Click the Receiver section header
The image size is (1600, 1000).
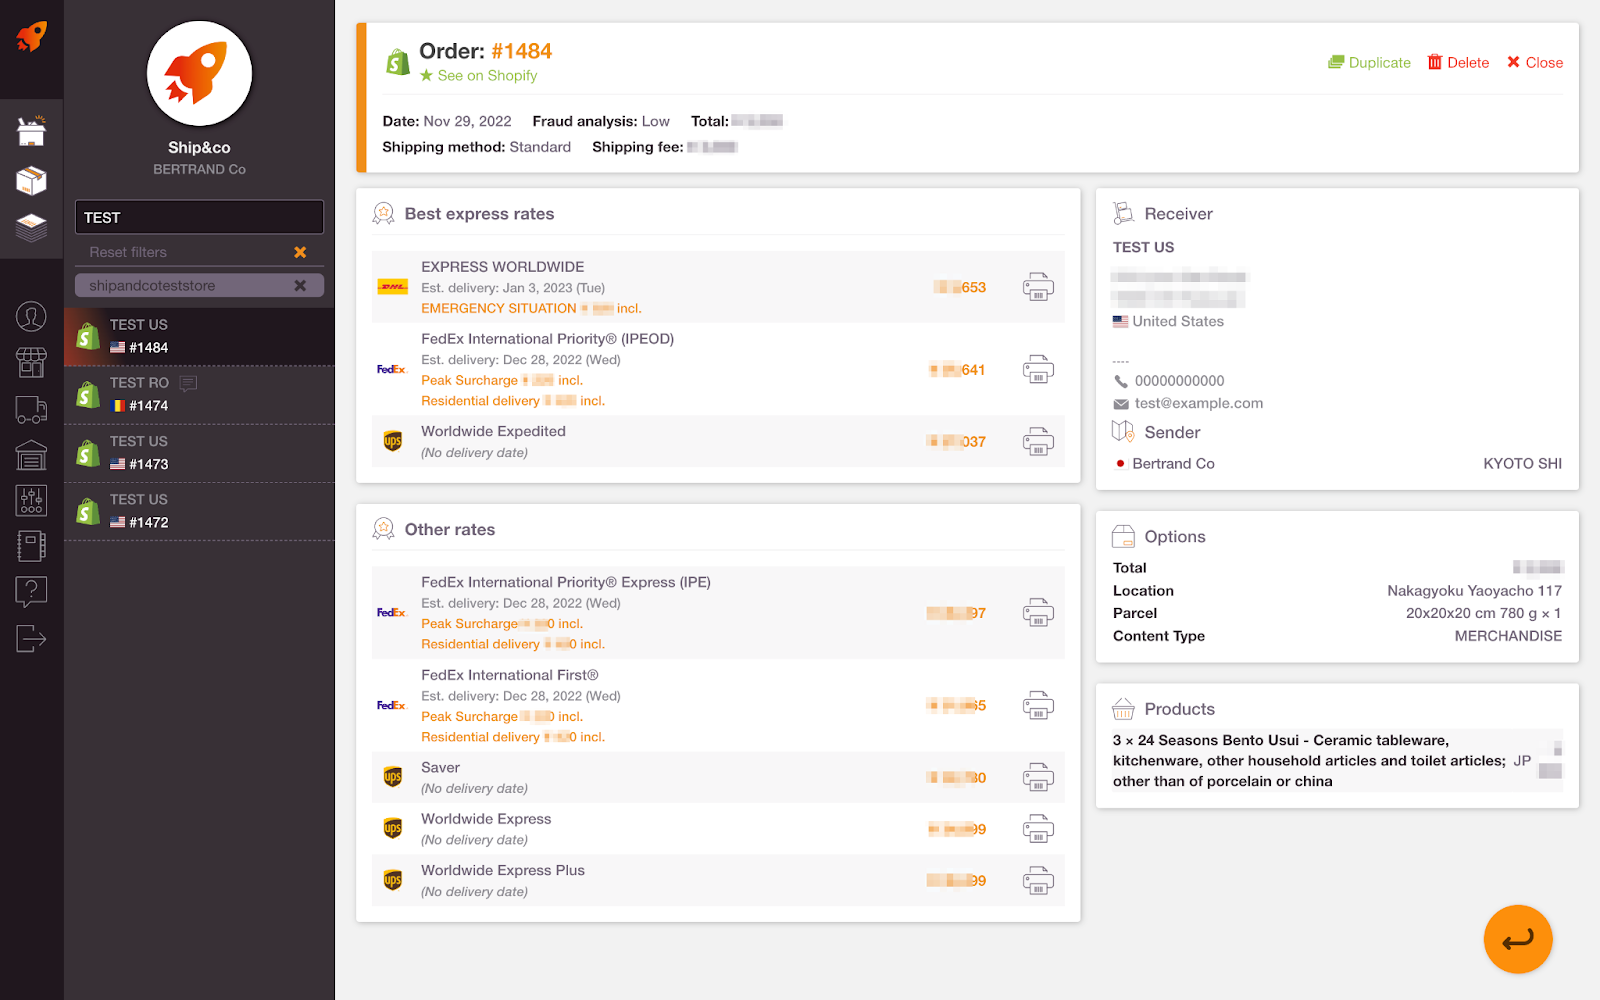(x=1178, y=214)
